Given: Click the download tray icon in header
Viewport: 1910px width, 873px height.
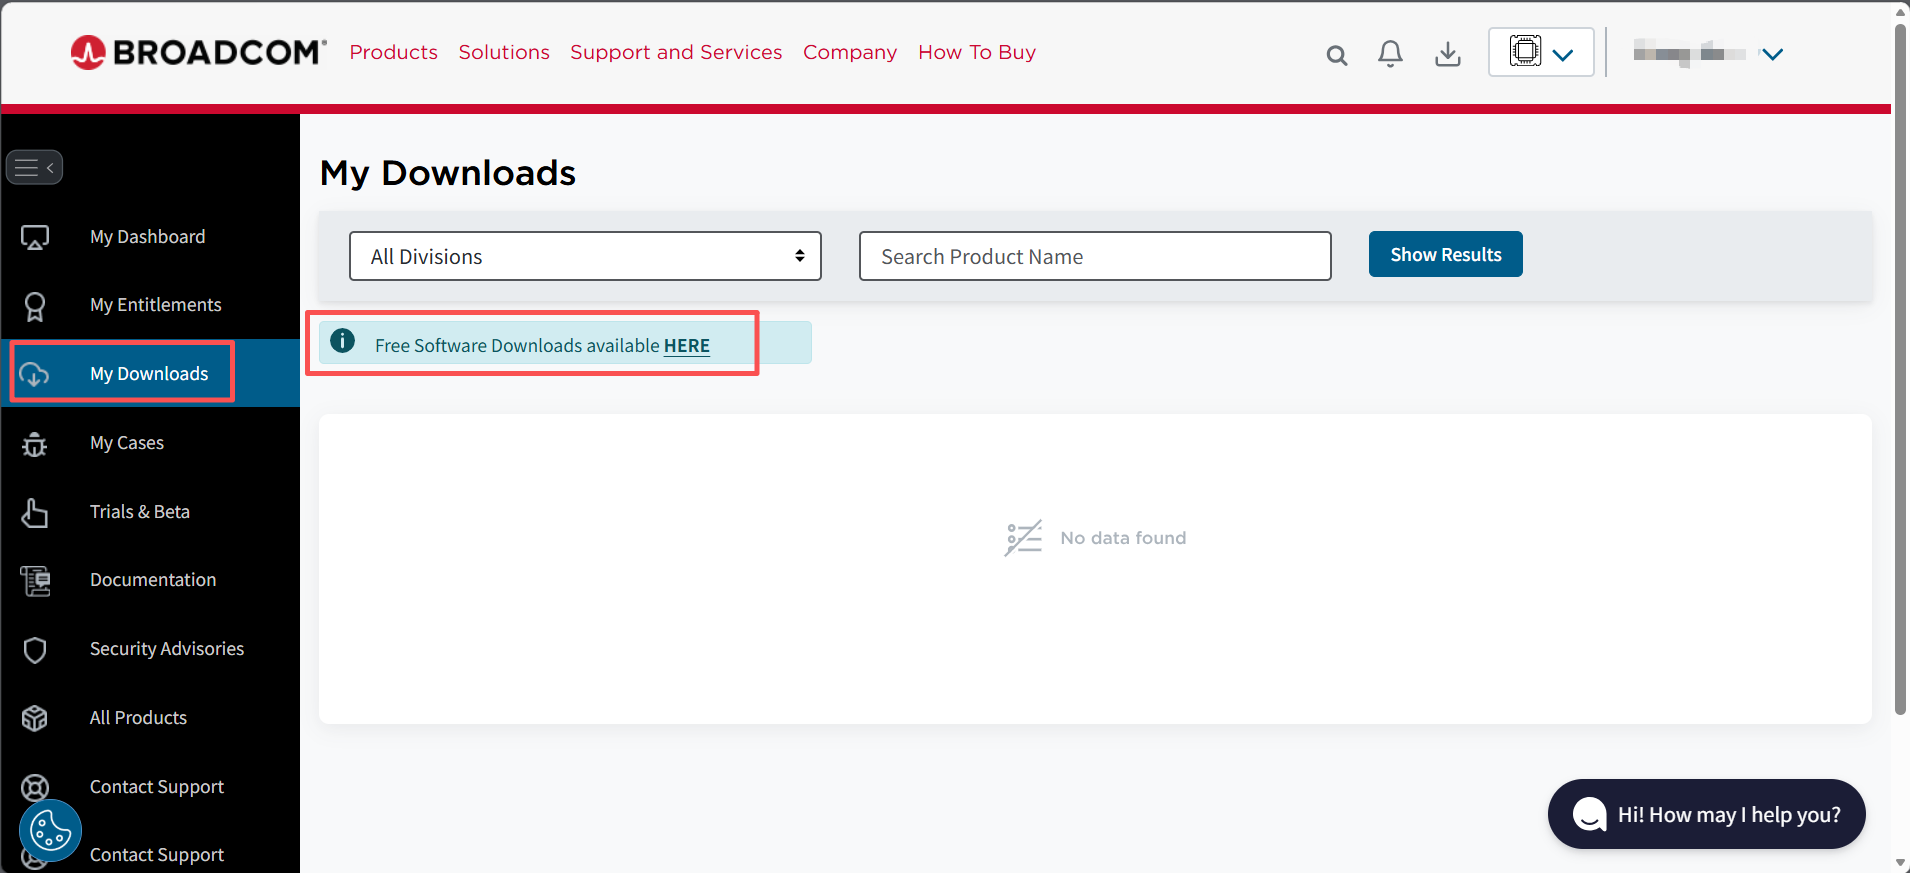Looking at the screenshot, I should [x=1447, y=53].
